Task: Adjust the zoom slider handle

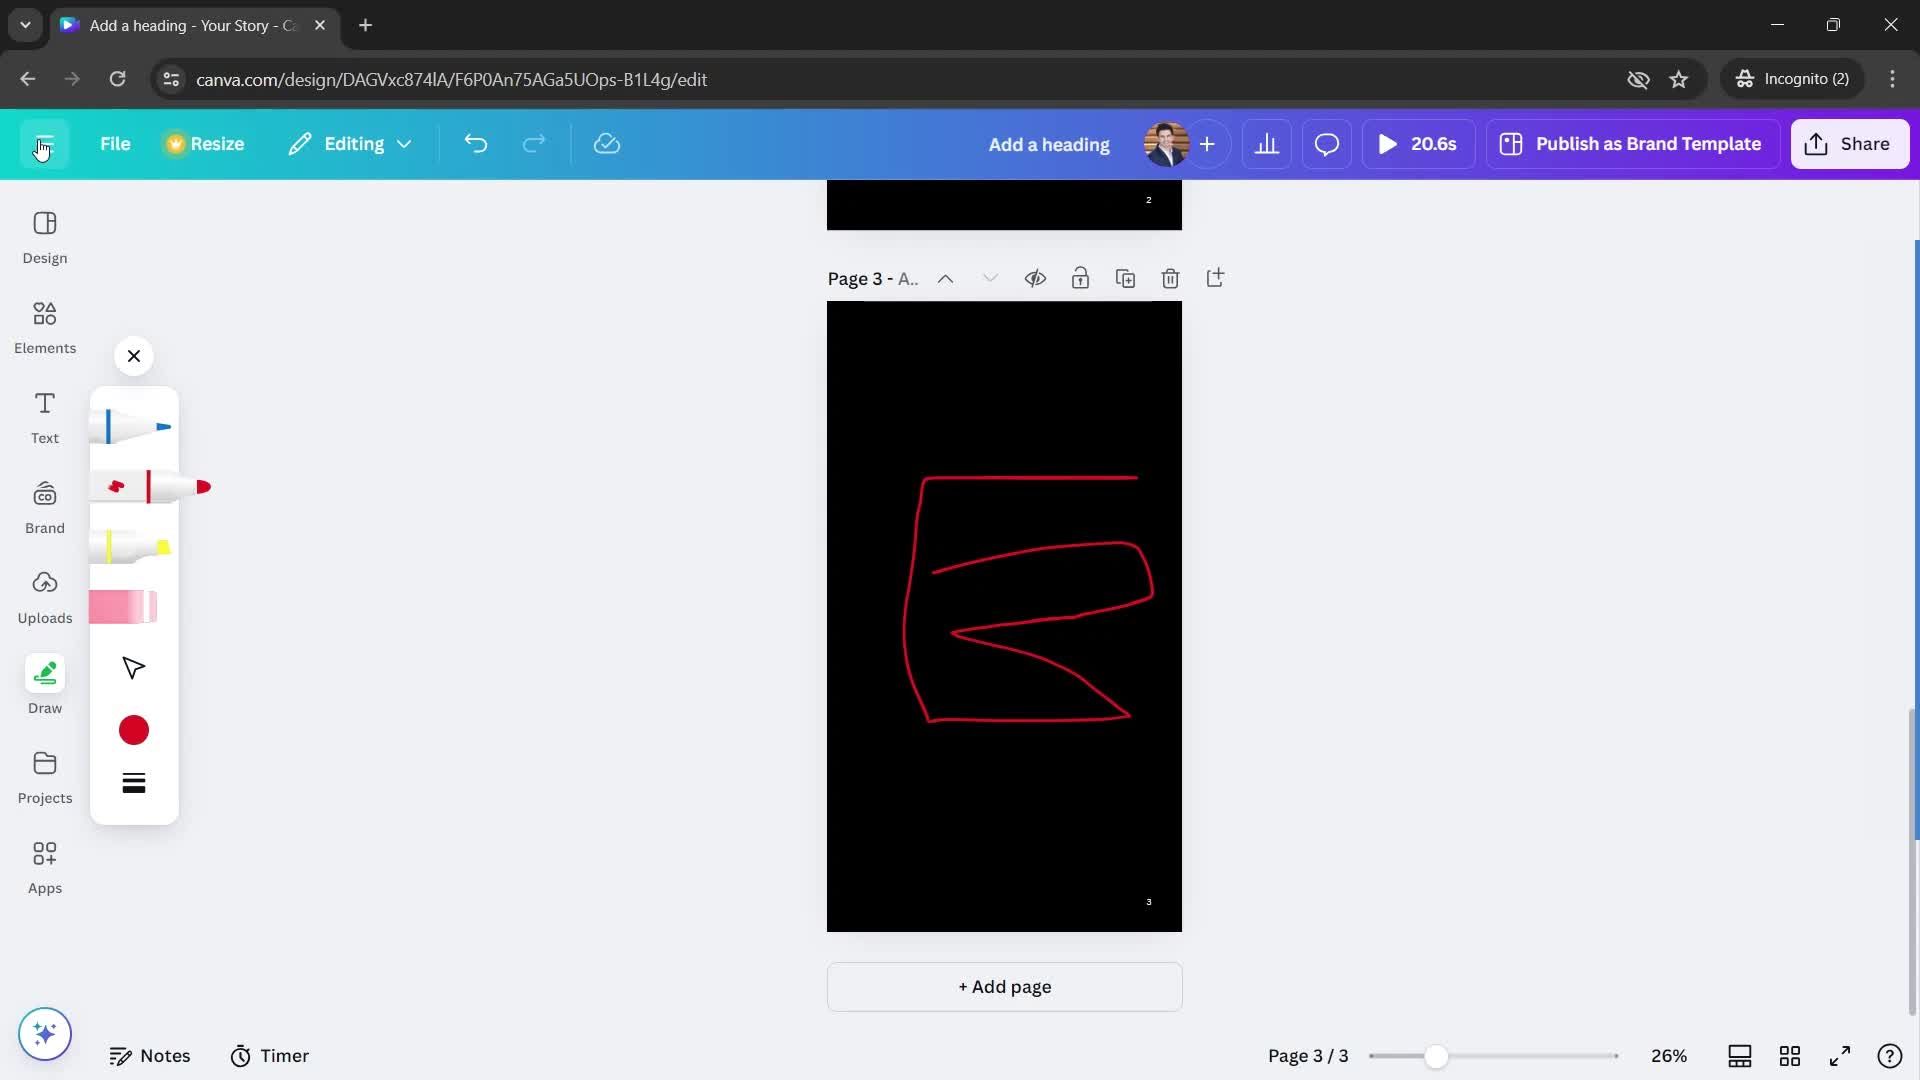Action: click(1436, 1056)
